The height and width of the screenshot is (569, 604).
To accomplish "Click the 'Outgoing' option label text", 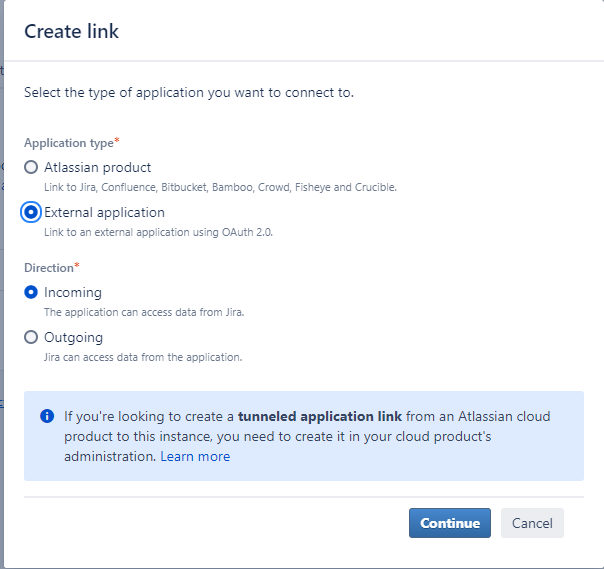I will (73, 337).
